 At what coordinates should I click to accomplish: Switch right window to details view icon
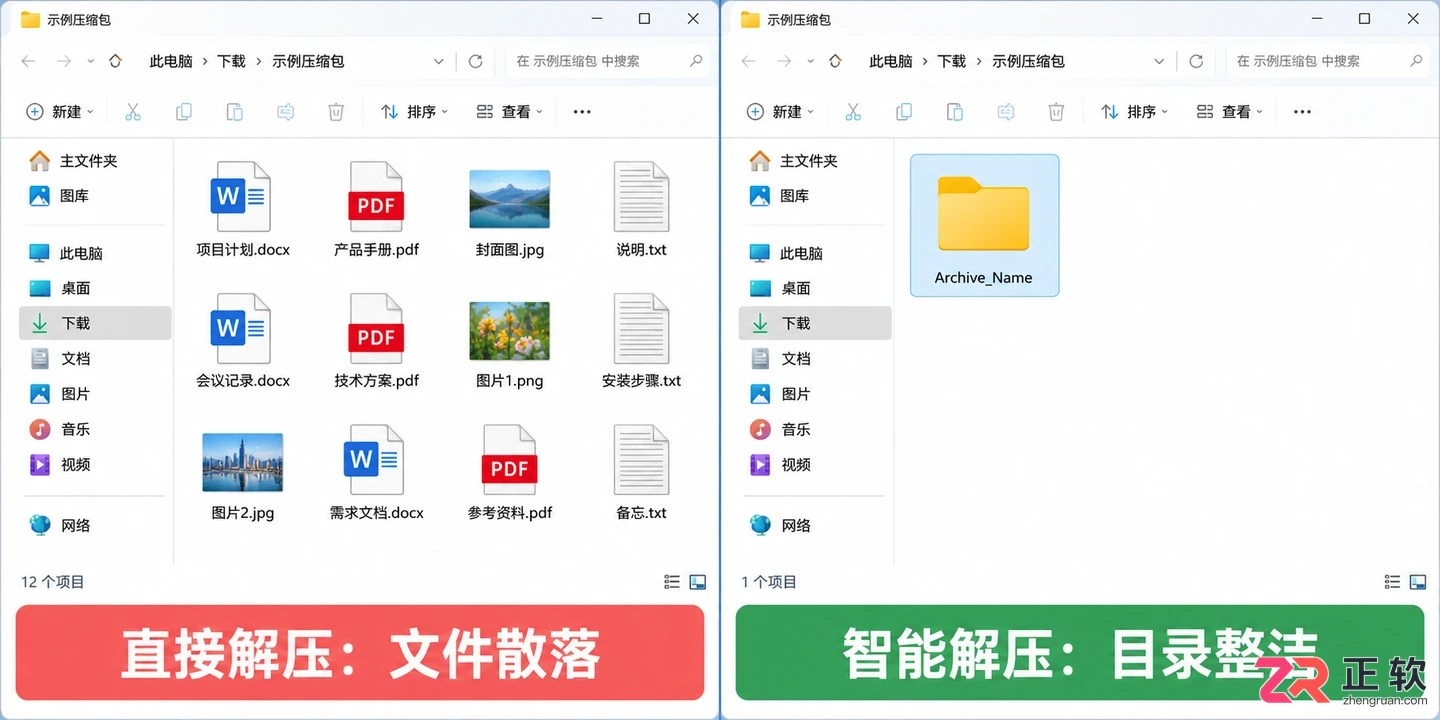[x=1392, y=582]
